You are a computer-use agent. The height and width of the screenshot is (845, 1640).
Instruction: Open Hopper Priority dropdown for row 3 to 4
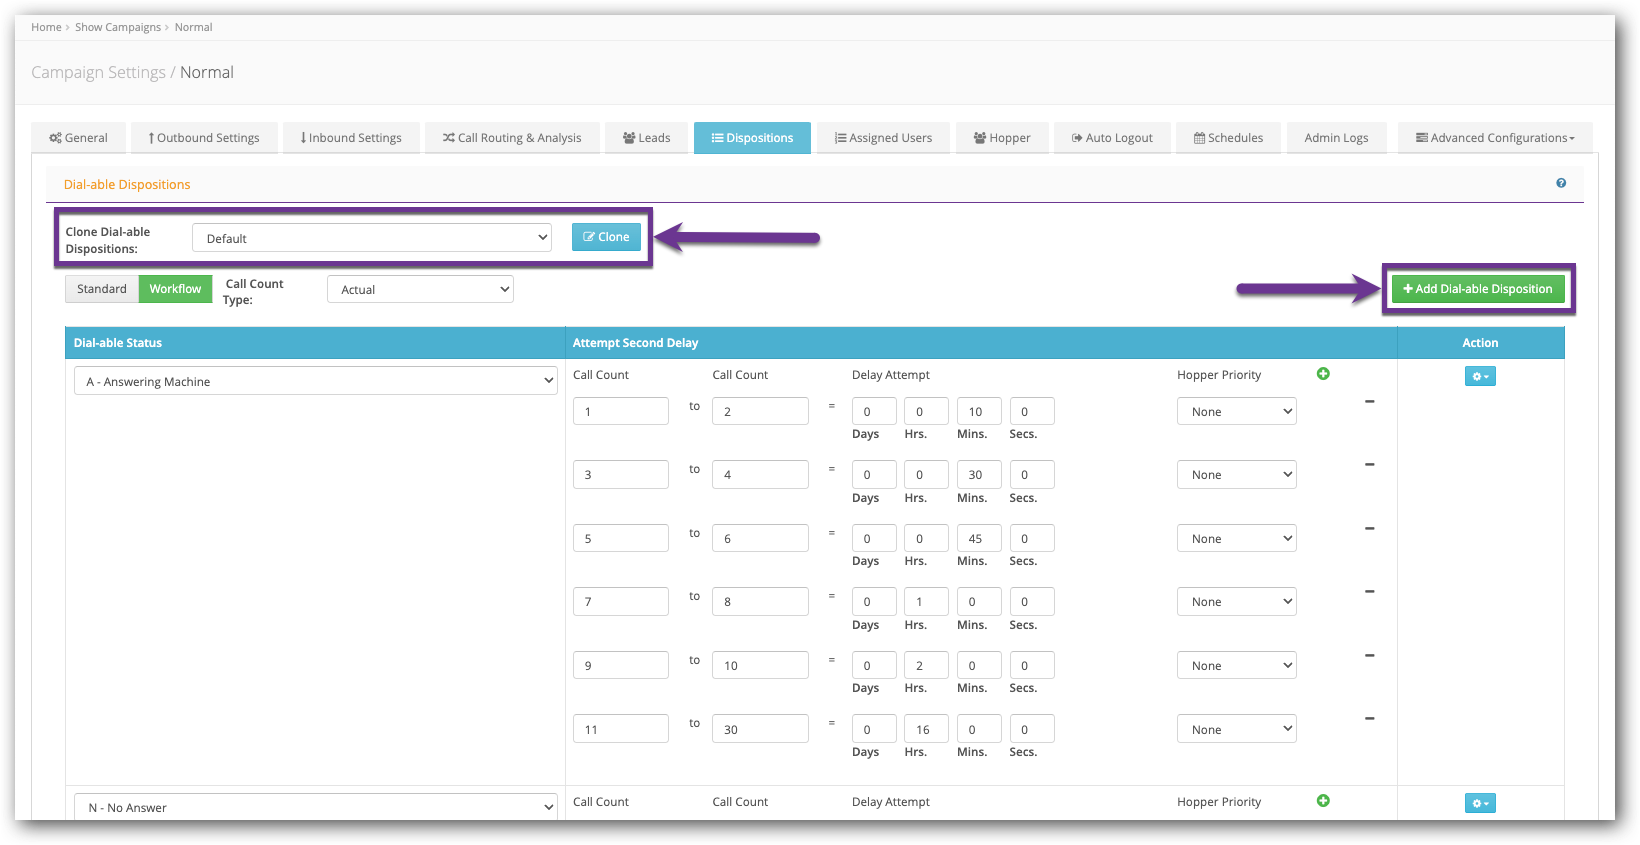point(1237,475)
